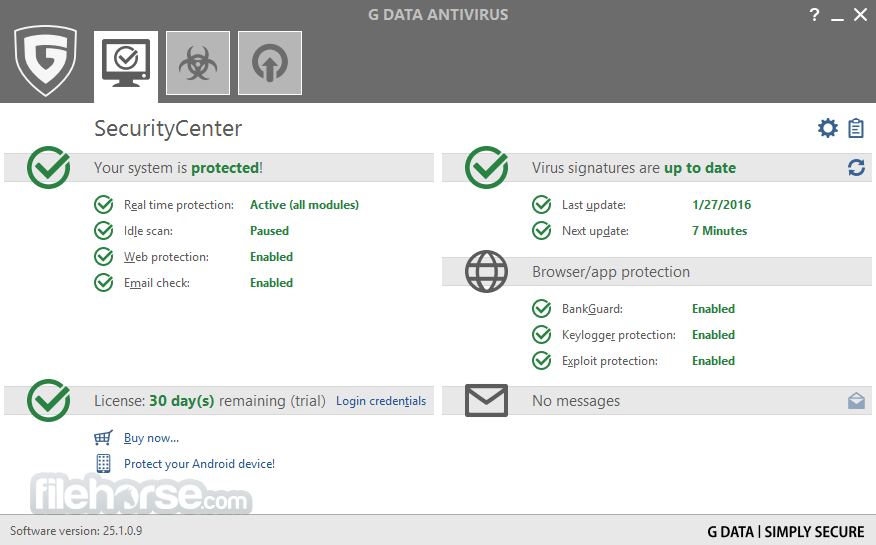
Task: Click the large mail envelope icon
Action: coord(486,400)
